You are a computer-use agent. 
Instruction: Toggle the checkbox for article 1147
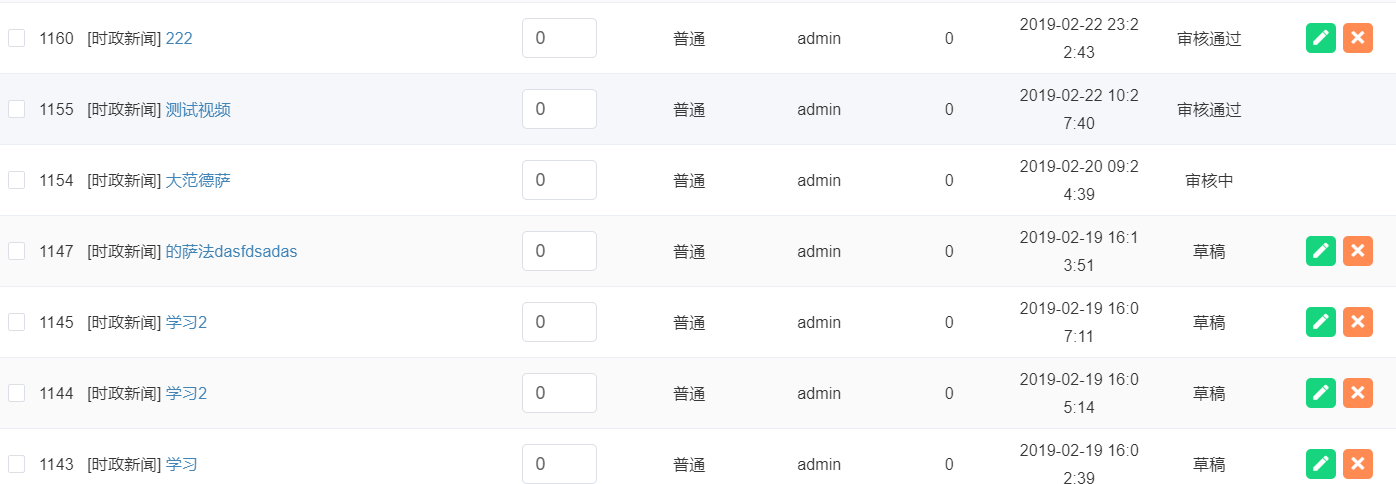(17, 251)
